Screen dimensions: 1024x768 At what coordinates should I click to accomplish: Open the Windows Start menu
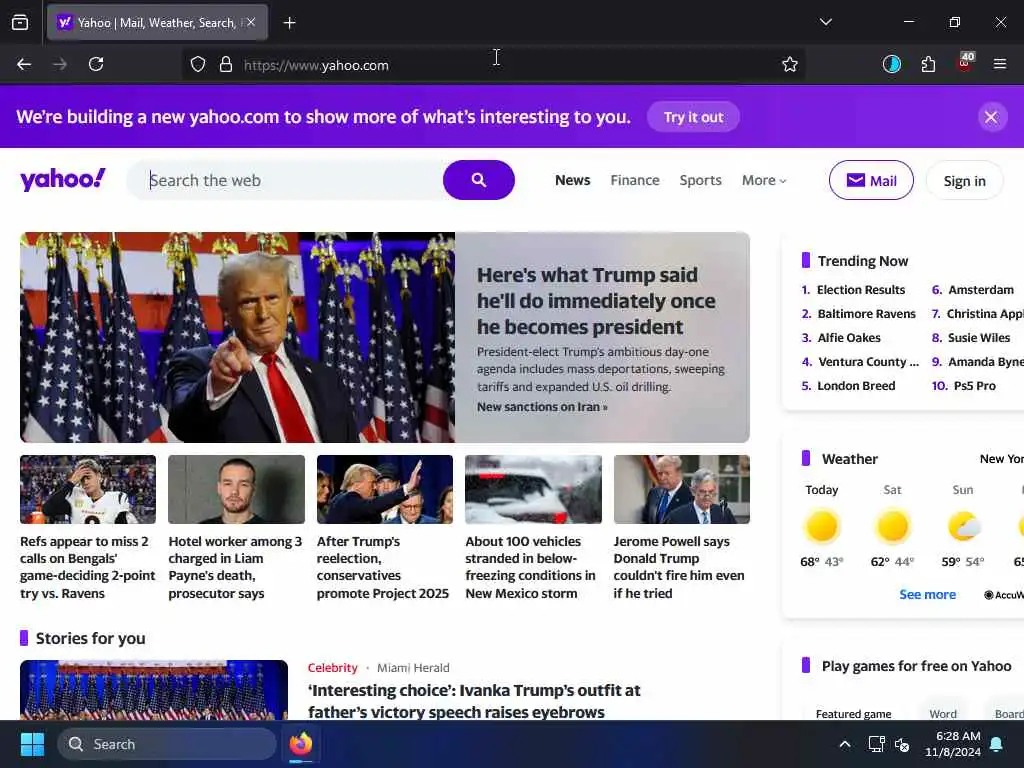(x=32, y=744)
